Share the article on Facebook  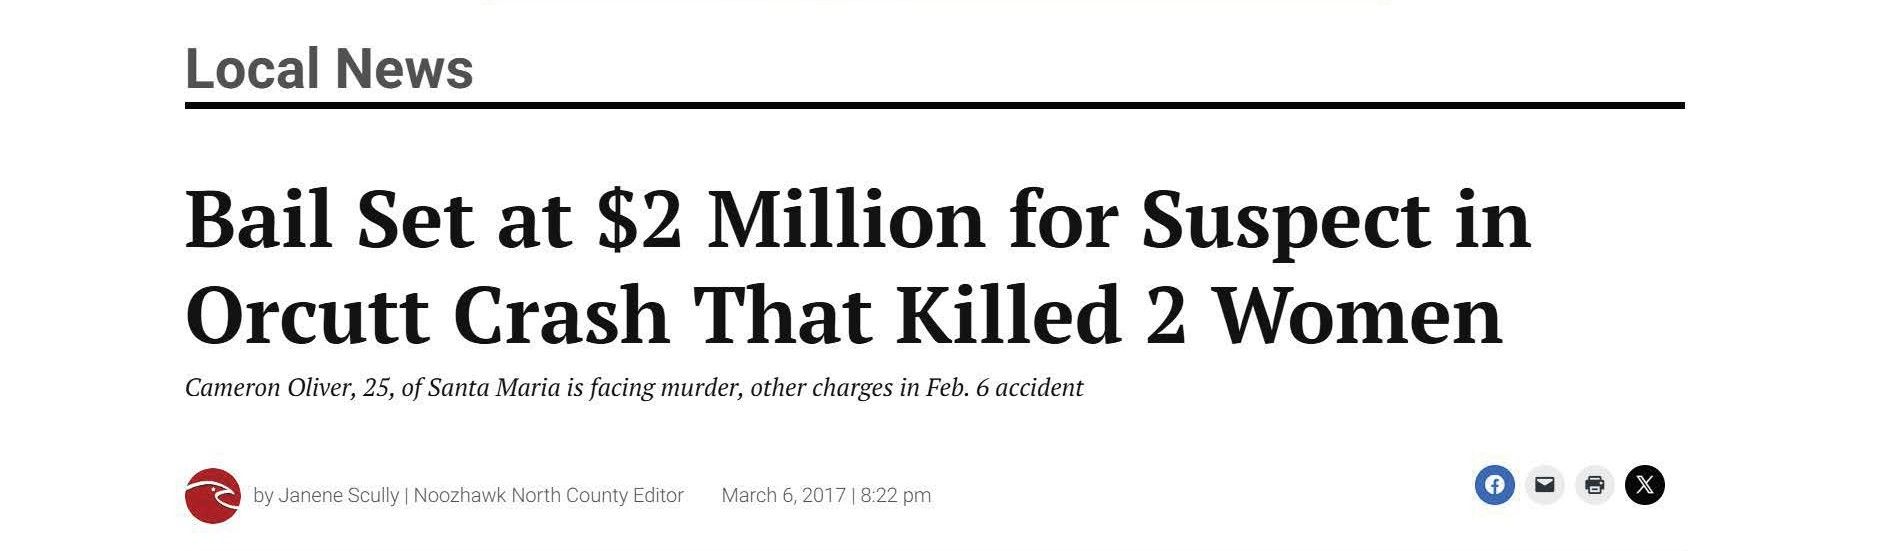point(1494,485)
